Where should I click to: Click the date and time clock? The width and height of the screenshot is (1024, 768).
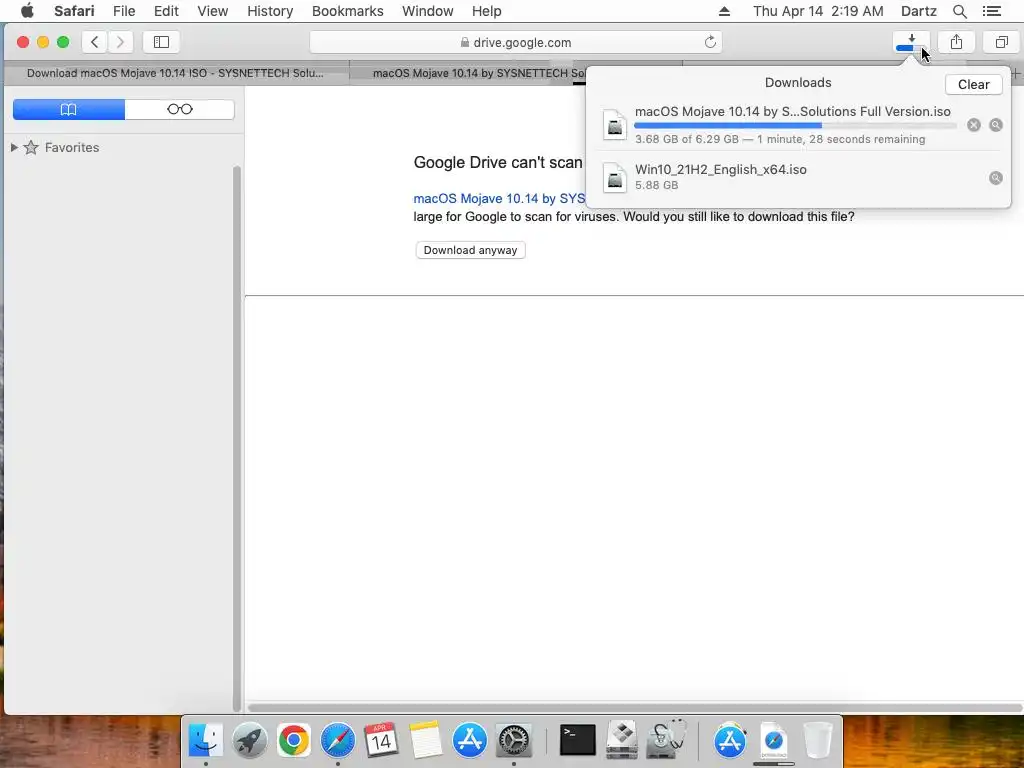coord(818,11)
